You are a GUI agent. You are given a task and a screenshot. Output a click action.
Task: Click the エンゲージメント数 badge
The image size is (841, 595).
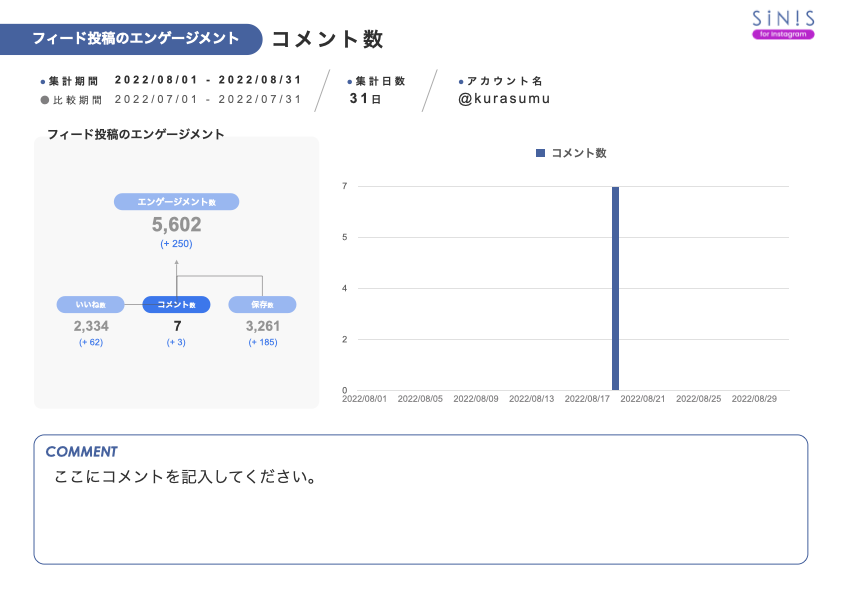[177, 202]
